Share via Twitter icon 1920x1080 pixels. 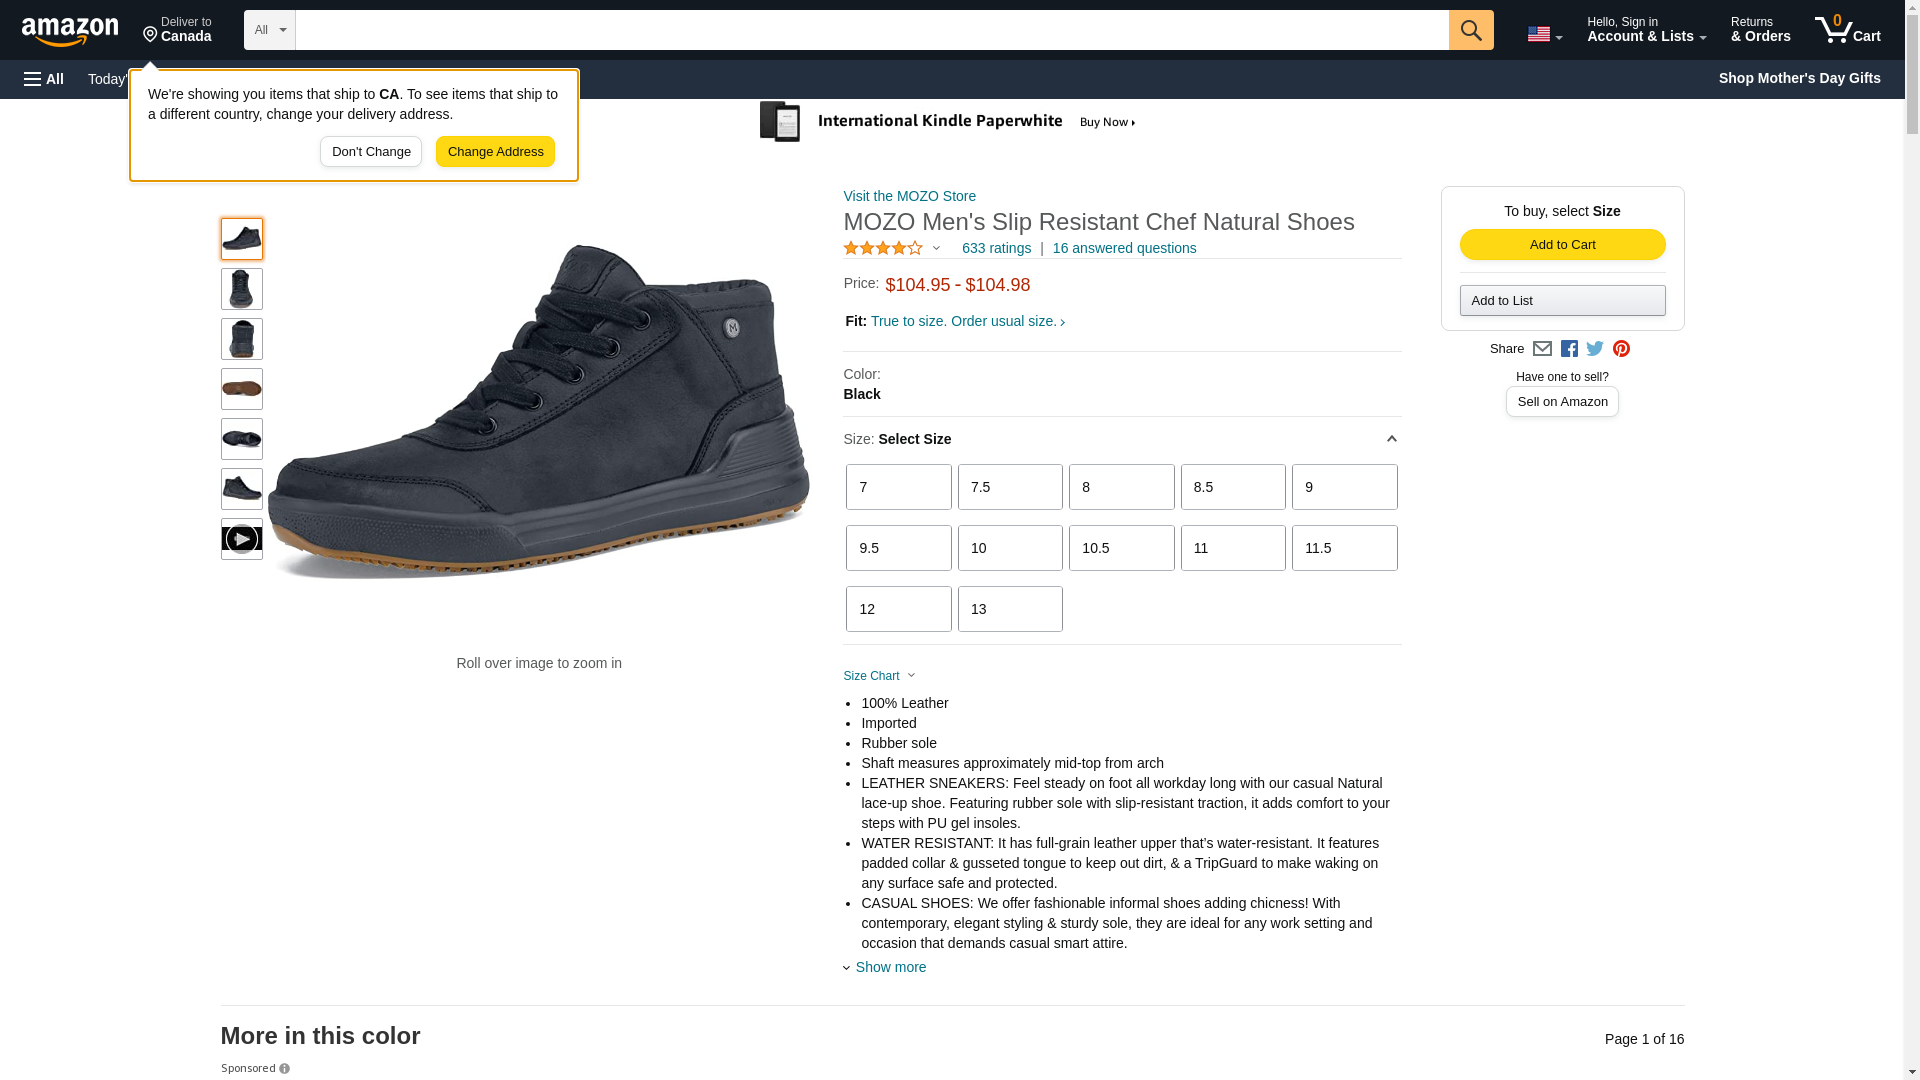click(1595, 349)
